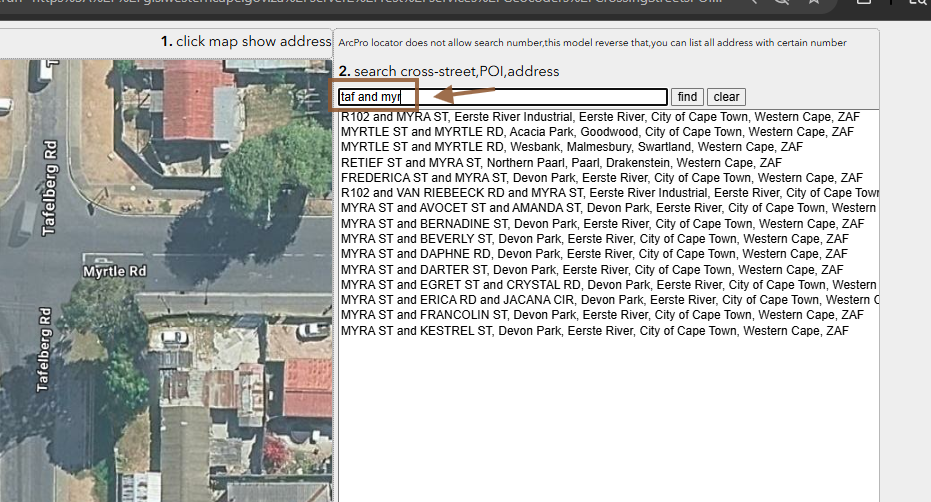
Task: Select MYRA ST and FRANCOLIN ST result
Action: tap(602, 315)
